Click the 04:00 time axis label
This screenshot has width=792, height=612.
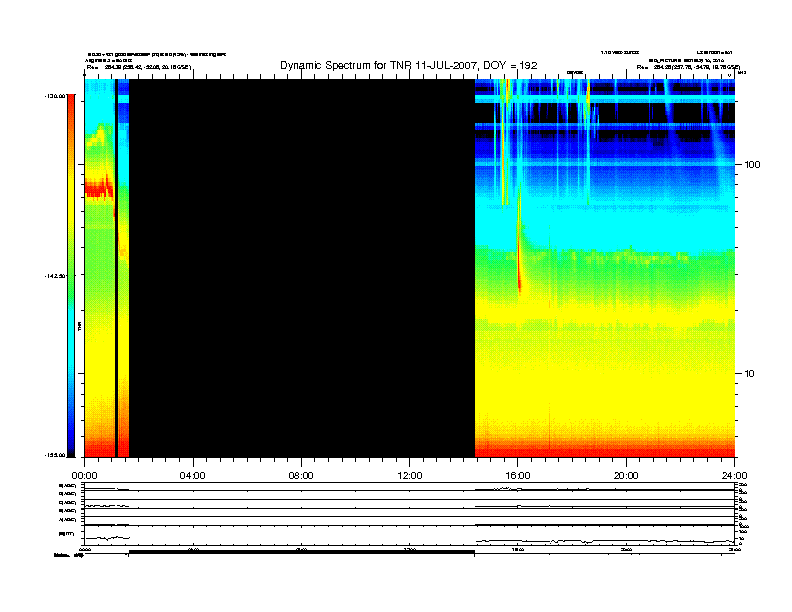click(x=193, y=476)
